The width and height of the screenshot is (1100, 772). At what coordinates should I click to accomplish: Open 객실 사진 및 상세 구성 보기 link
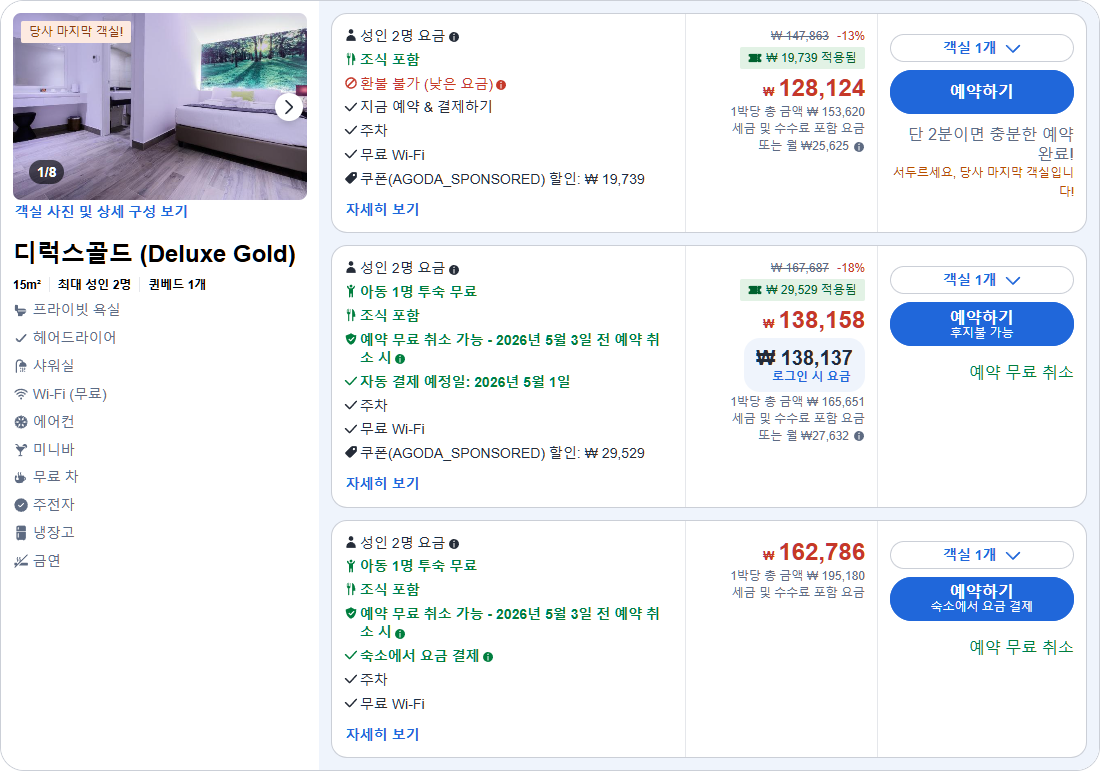pyautogui.click(x=103, y=210)
